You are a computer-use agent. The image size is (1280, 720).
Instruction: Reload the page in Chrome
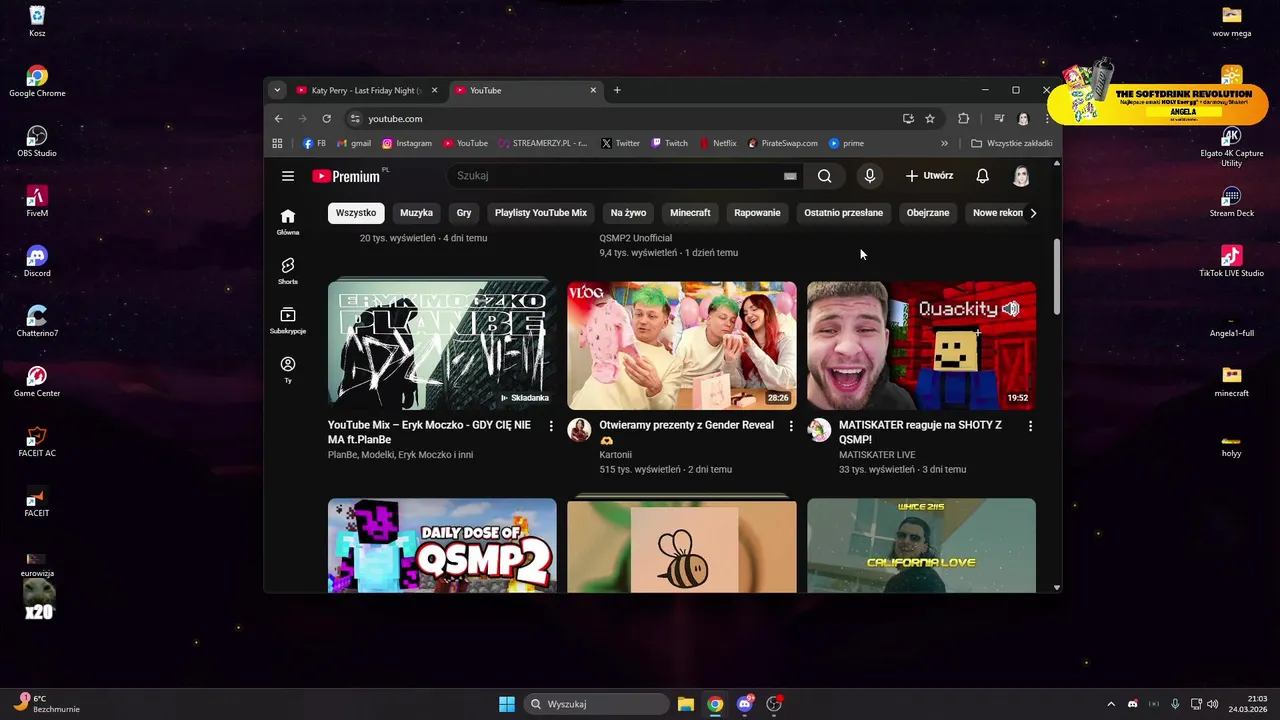point(326,118)
